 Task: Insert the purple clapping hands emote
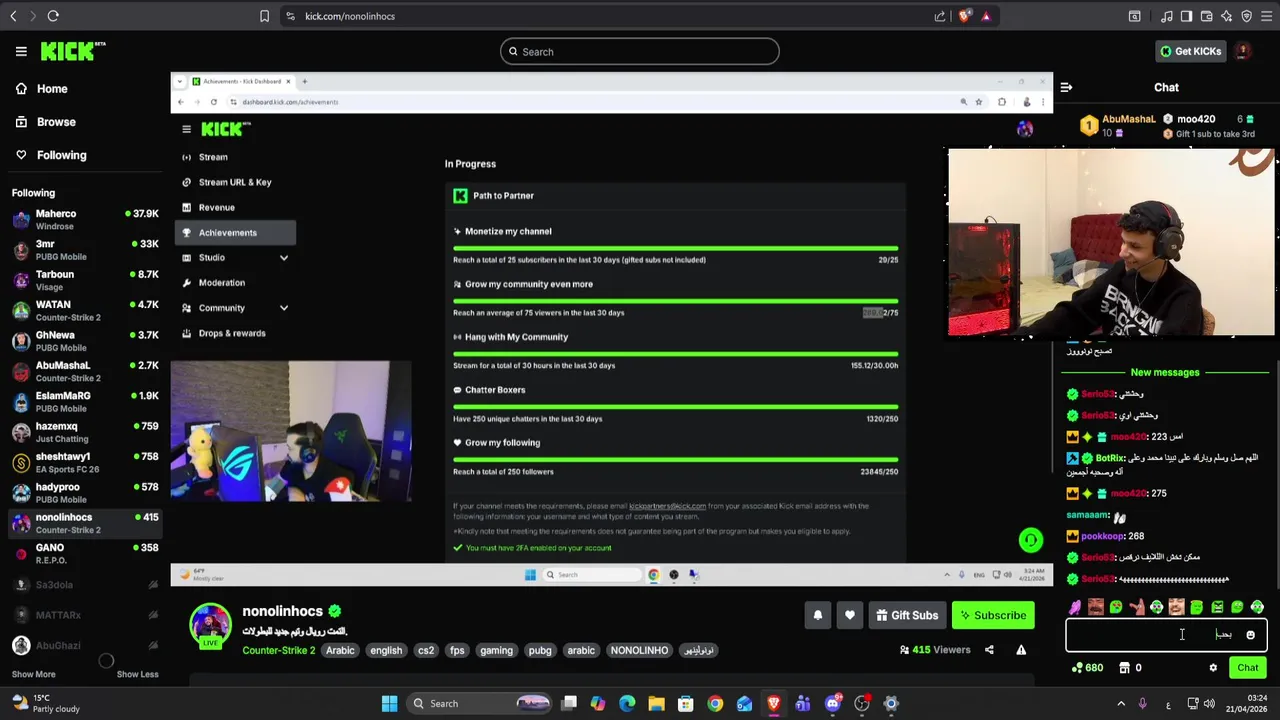pos(1075,607)
